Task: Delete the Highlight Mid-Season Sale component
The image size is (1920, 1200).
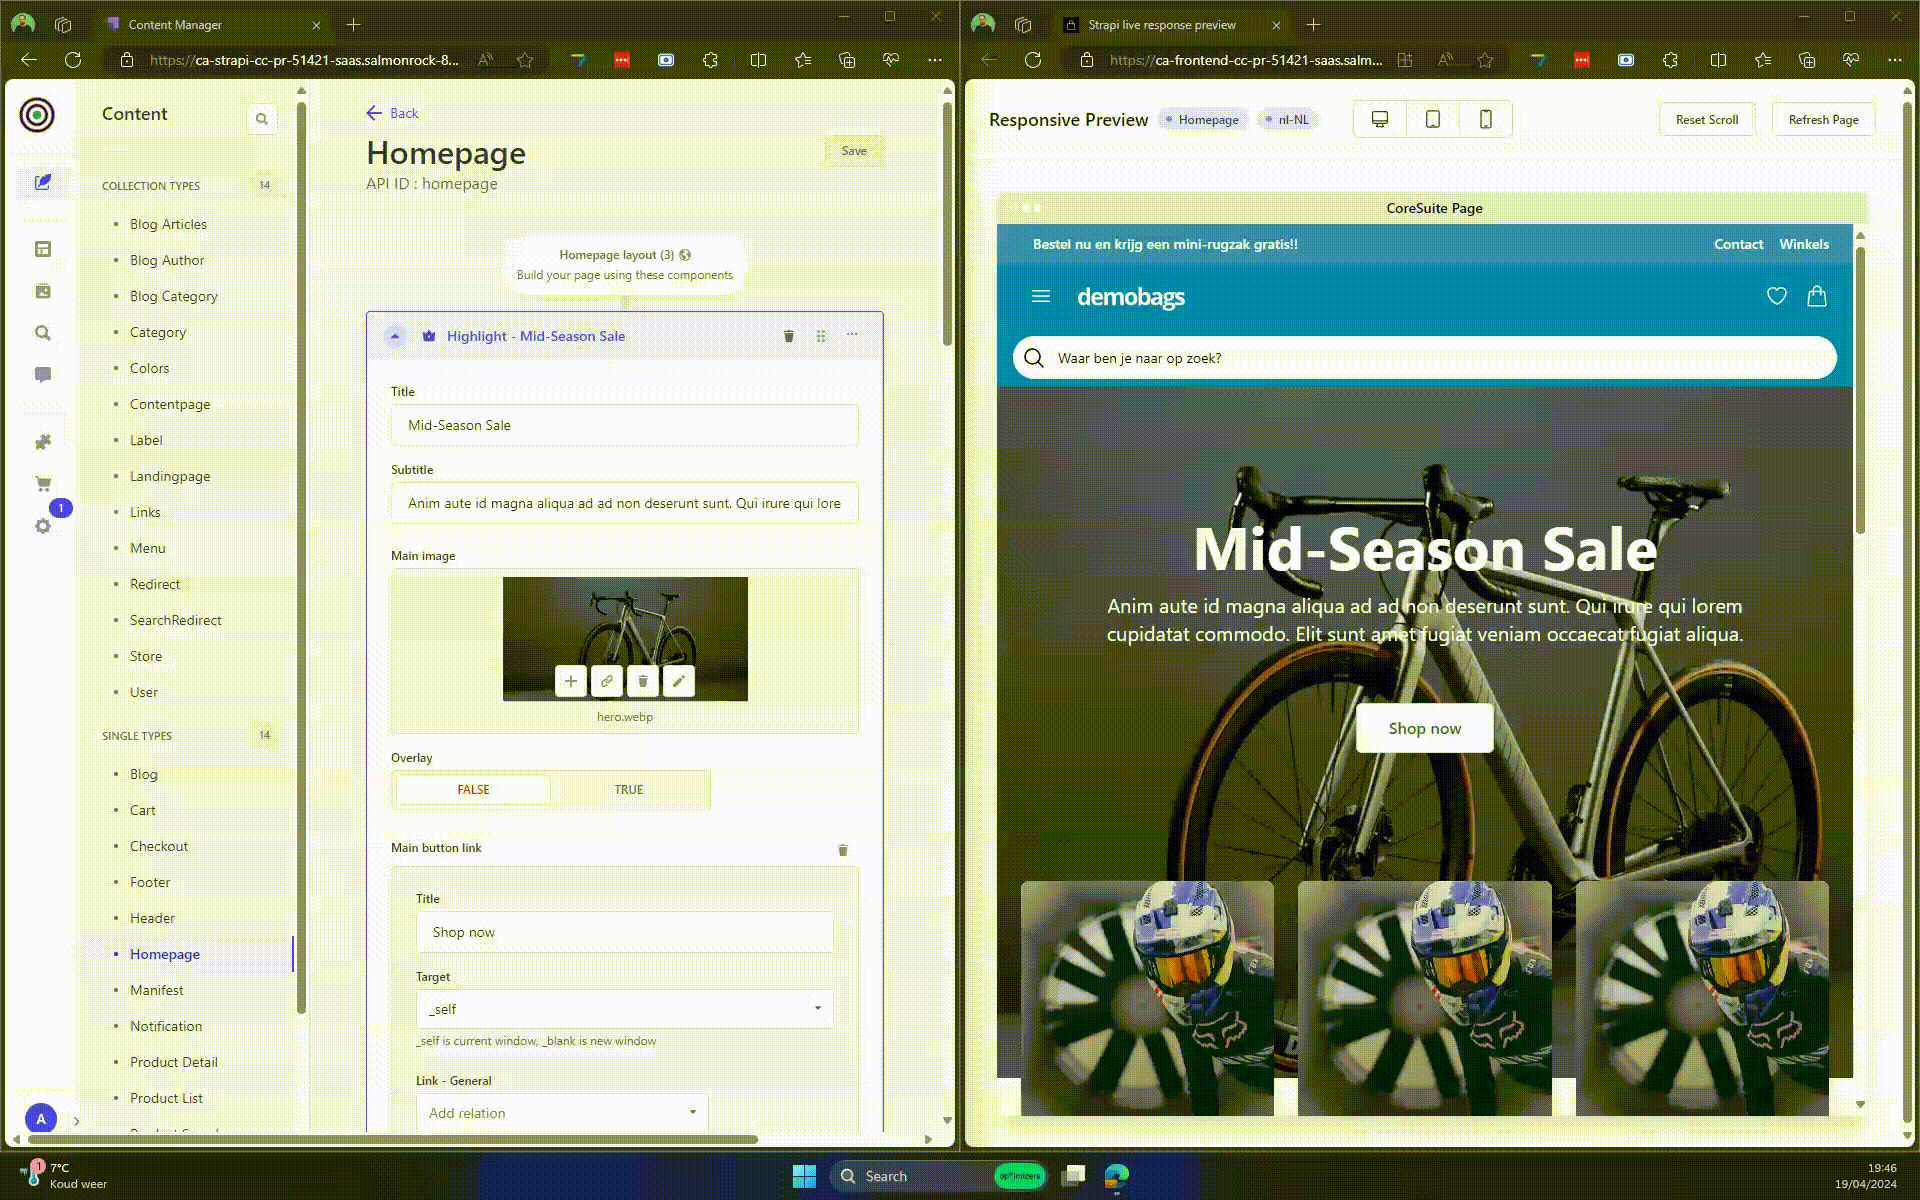Action: click(x=788, y=336)
